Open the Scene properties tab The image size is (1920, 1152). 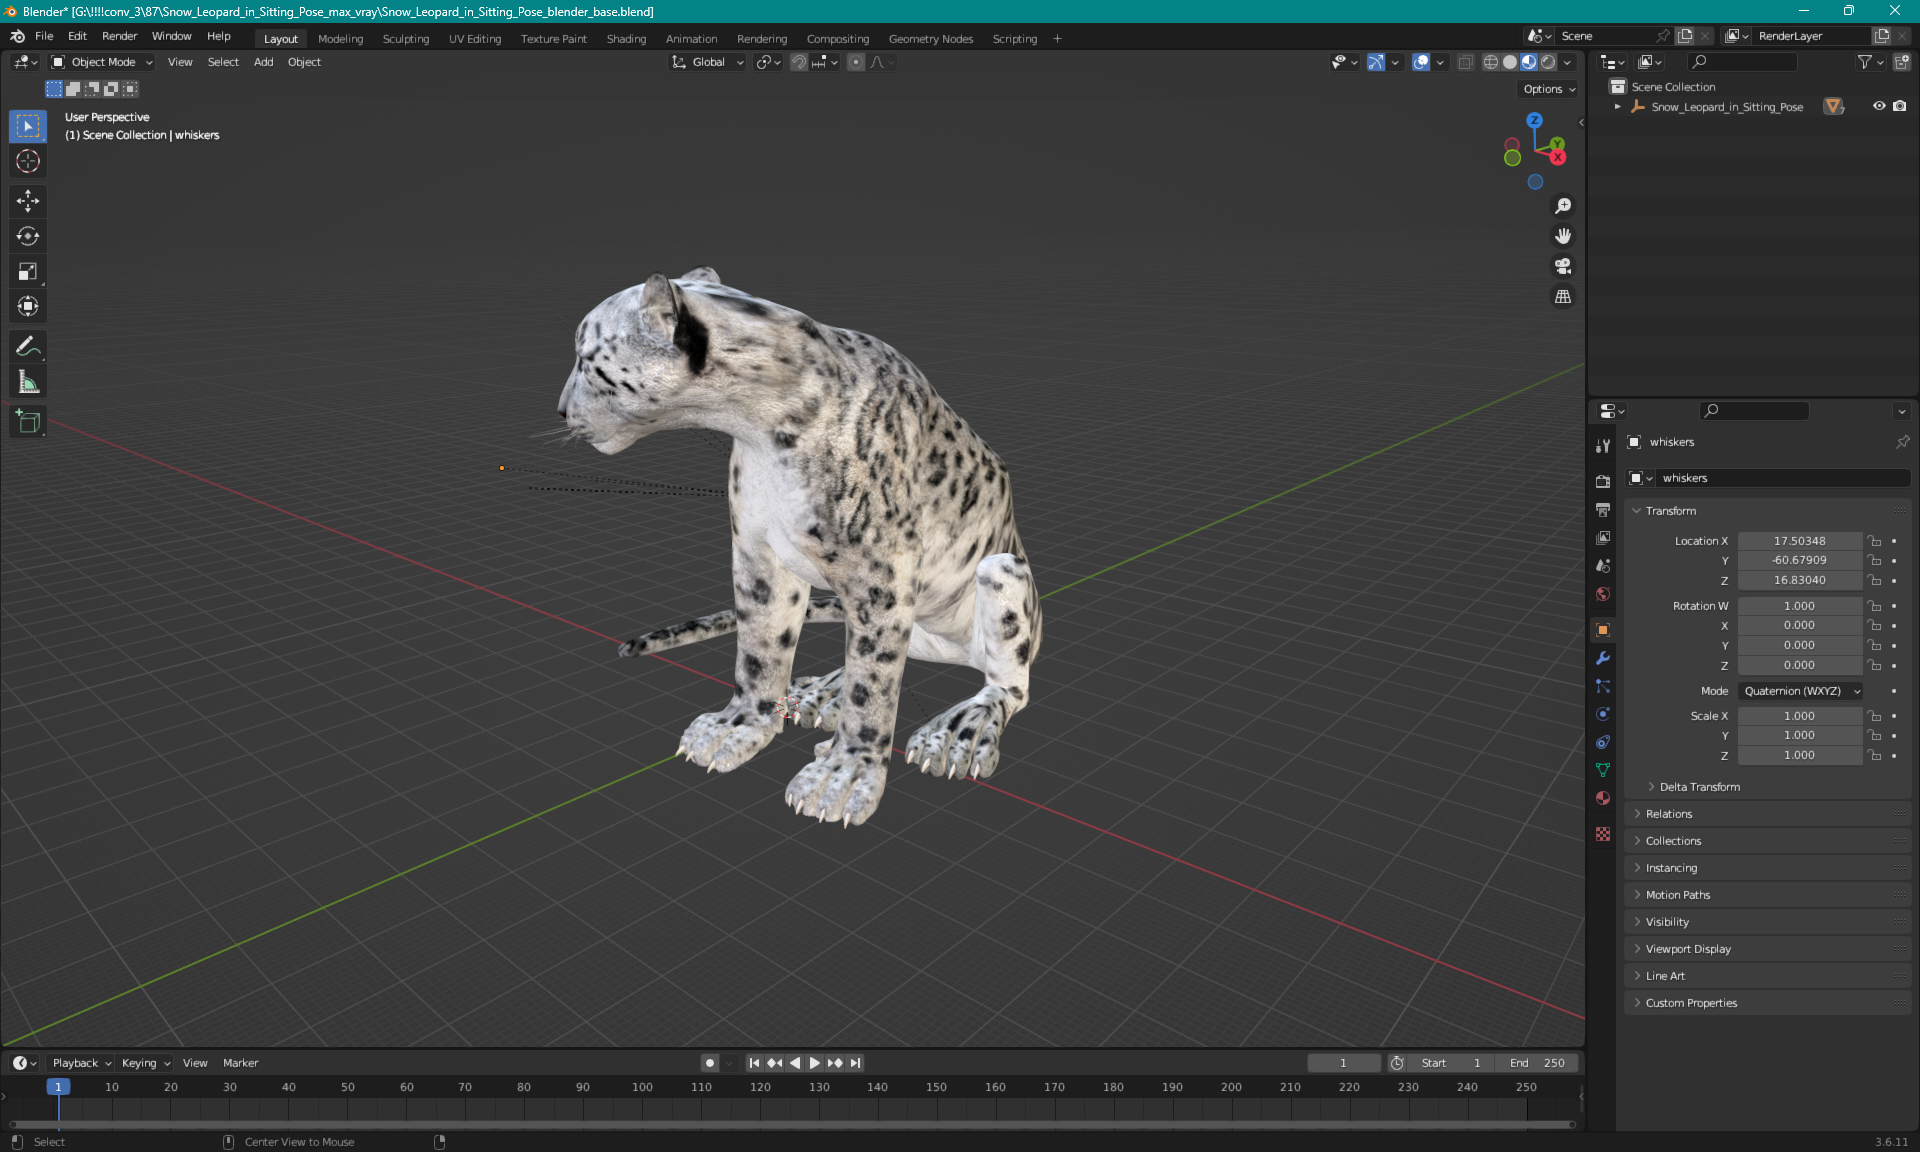click(x=1603, y=566)
